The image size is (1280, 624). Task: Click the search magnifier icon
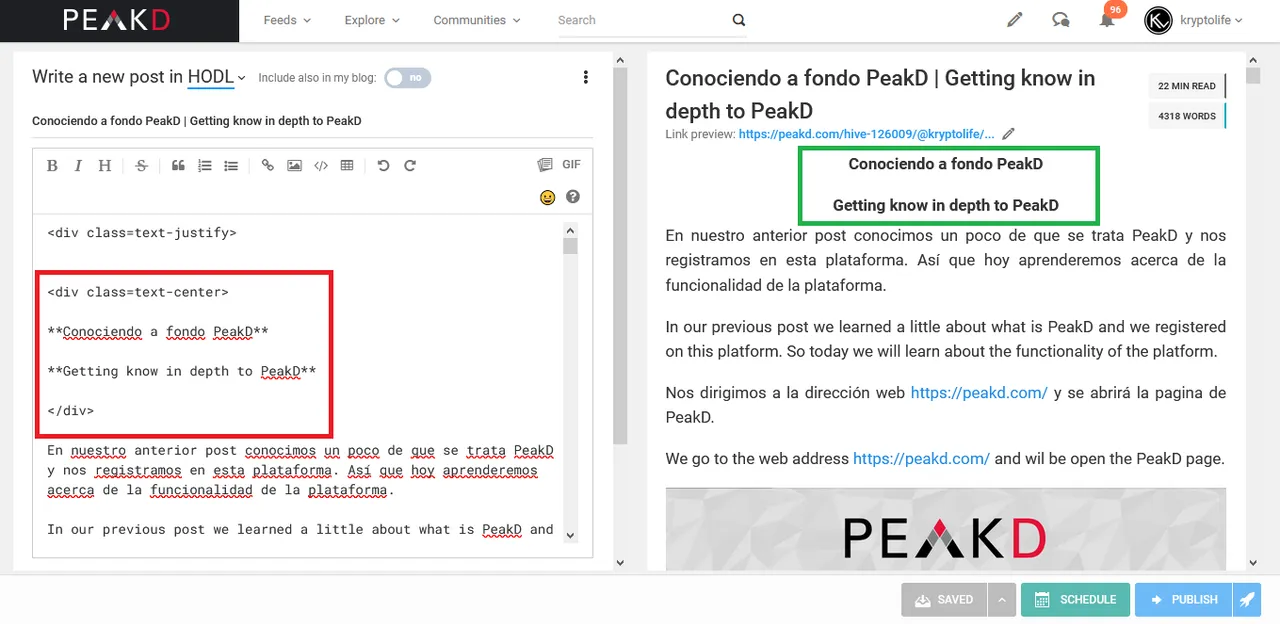(739, 20)
